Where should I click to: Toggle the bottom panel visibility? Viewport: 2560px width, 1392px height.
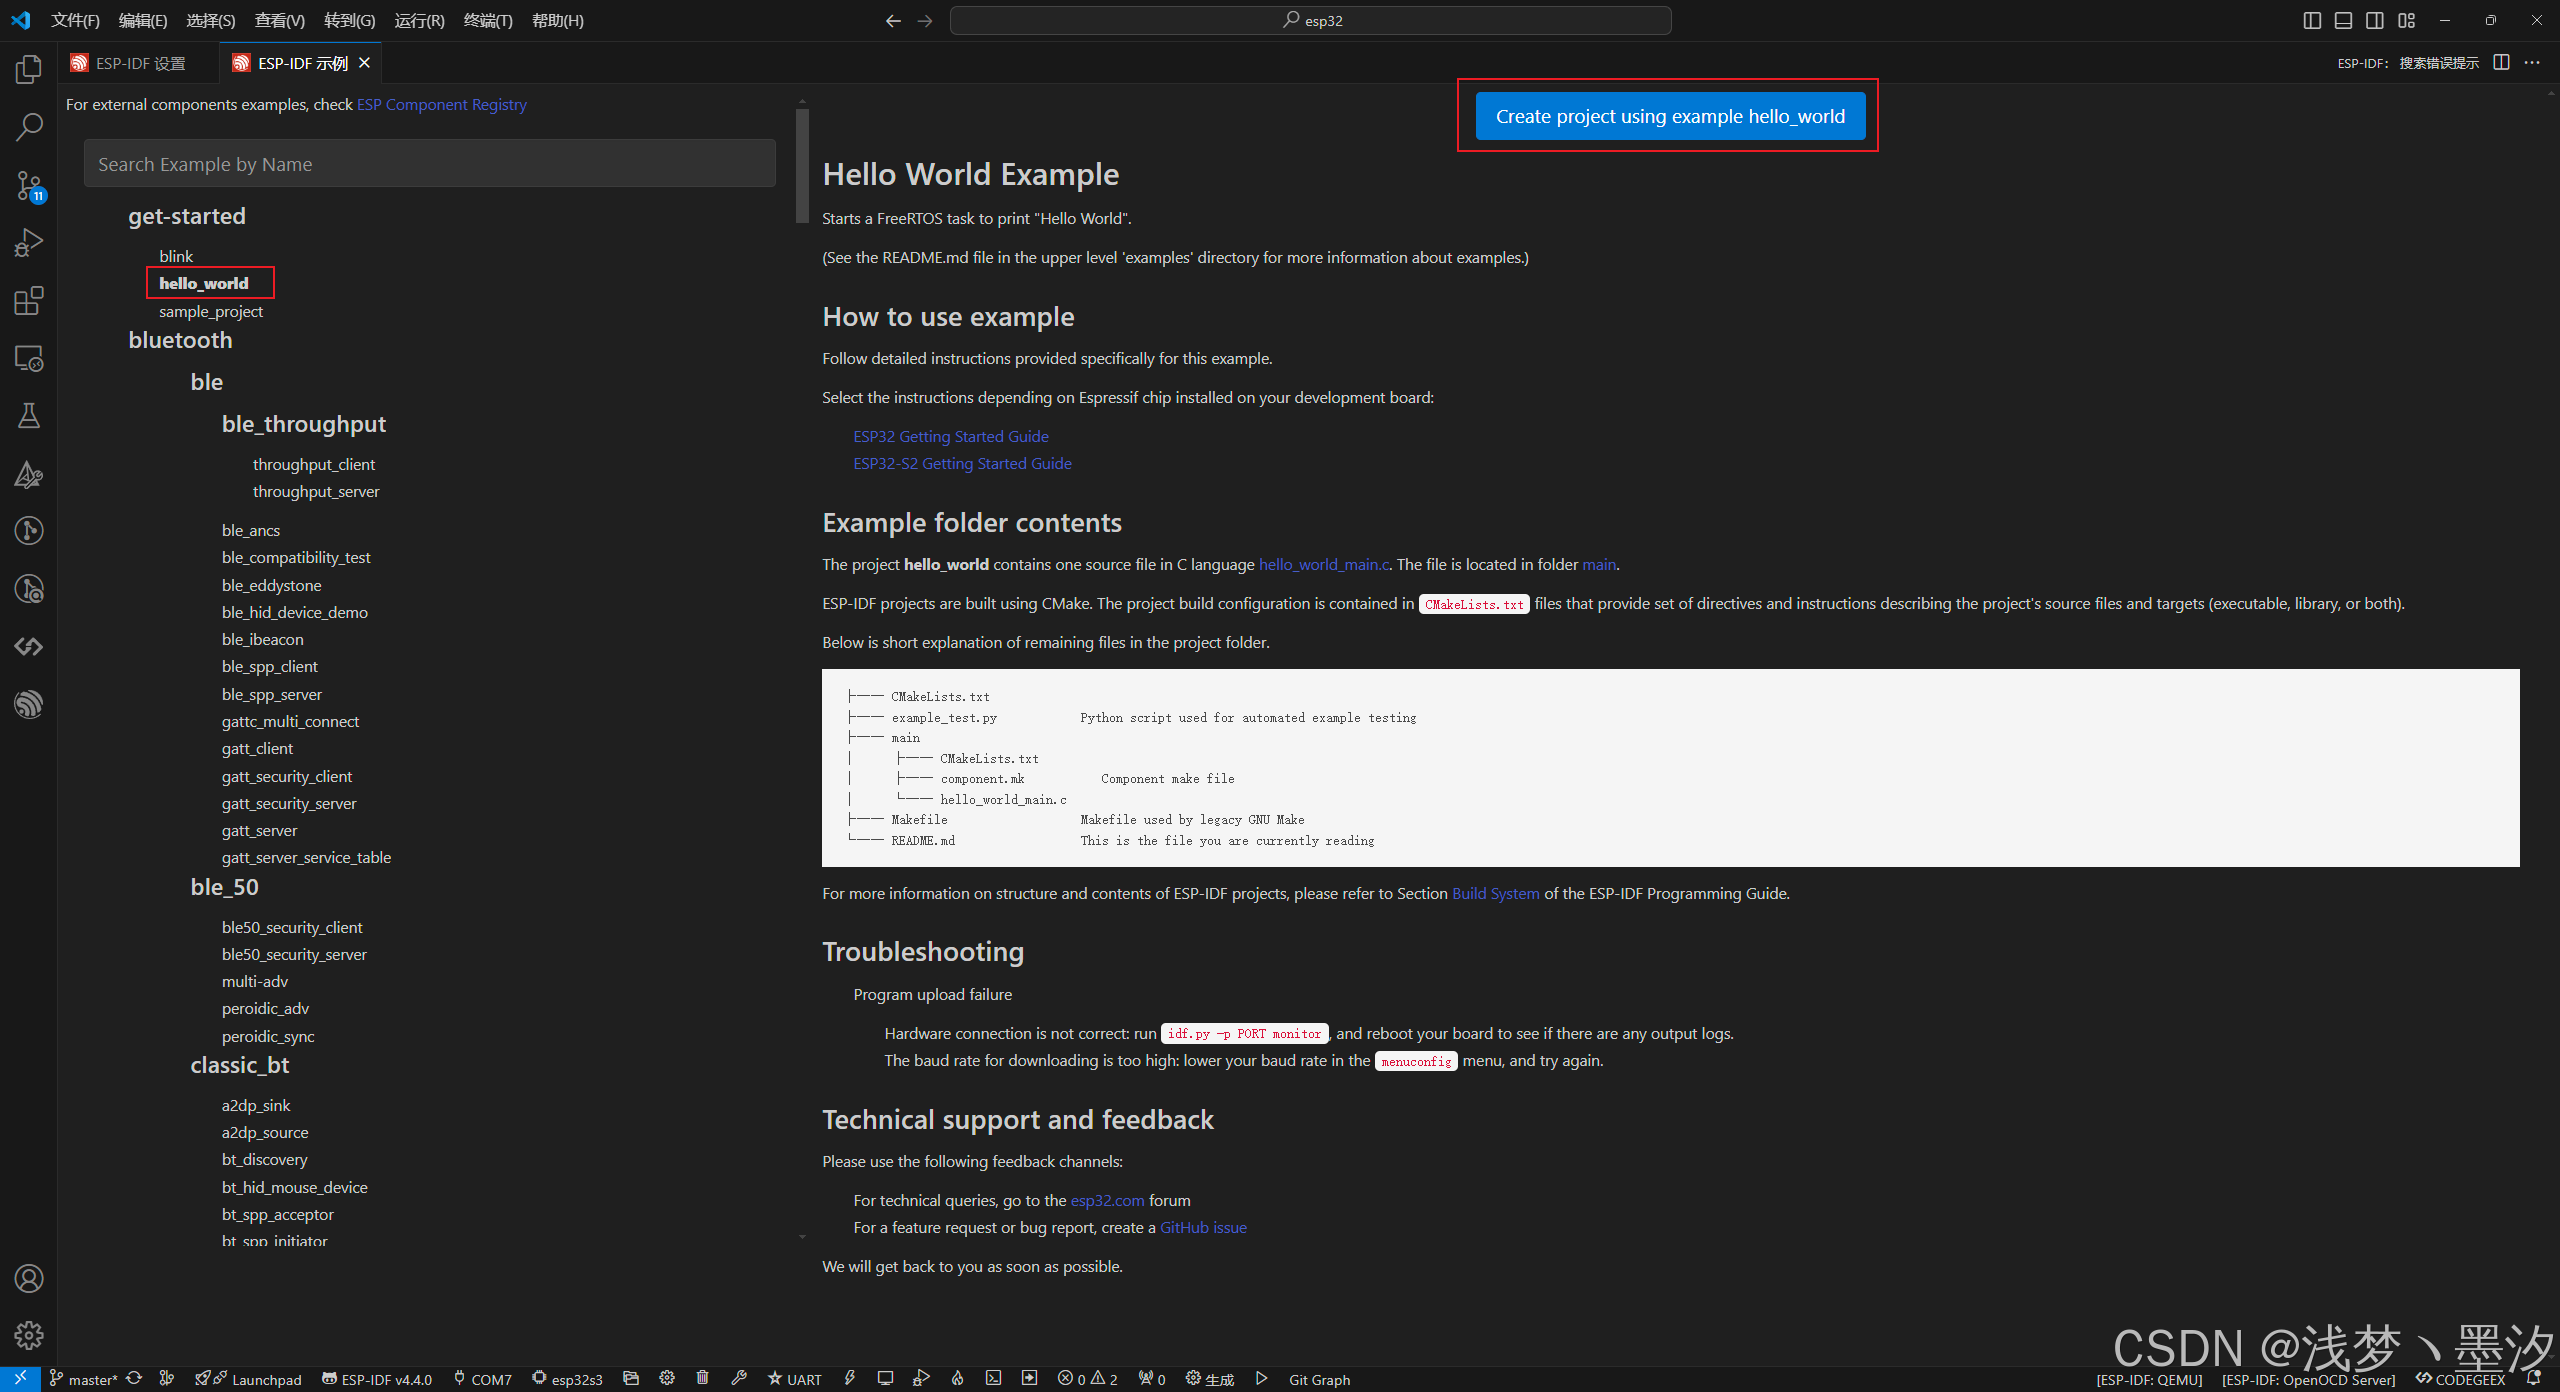click(x=2343, y=20)
